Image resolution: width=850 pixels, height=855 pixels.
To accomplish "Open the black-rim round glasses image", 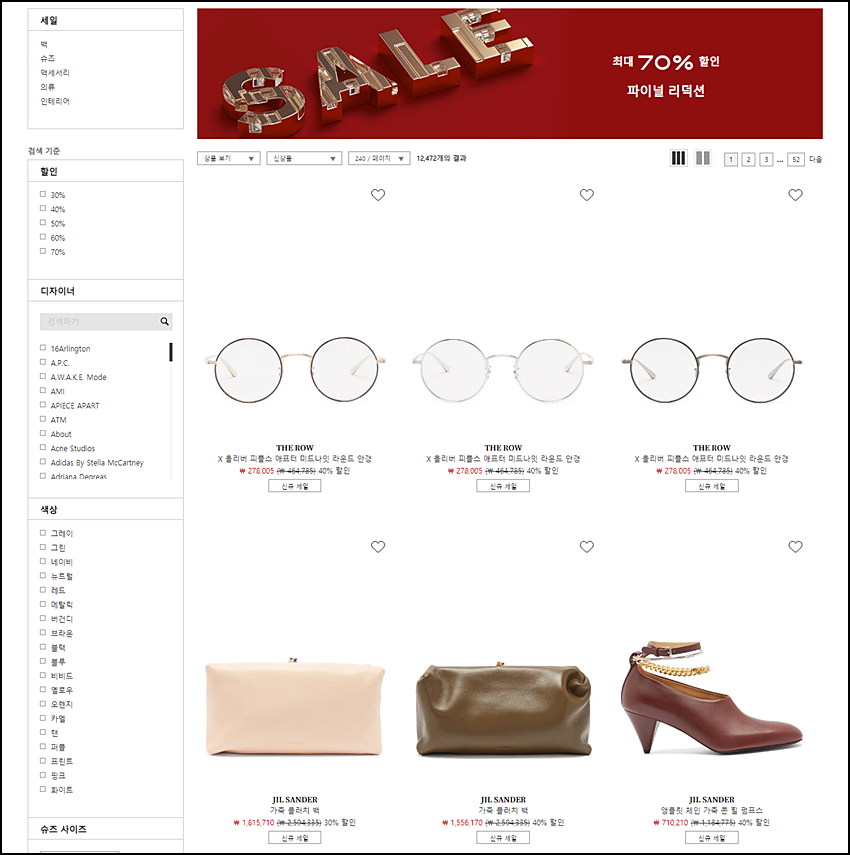I will click(x=712, y=369).
